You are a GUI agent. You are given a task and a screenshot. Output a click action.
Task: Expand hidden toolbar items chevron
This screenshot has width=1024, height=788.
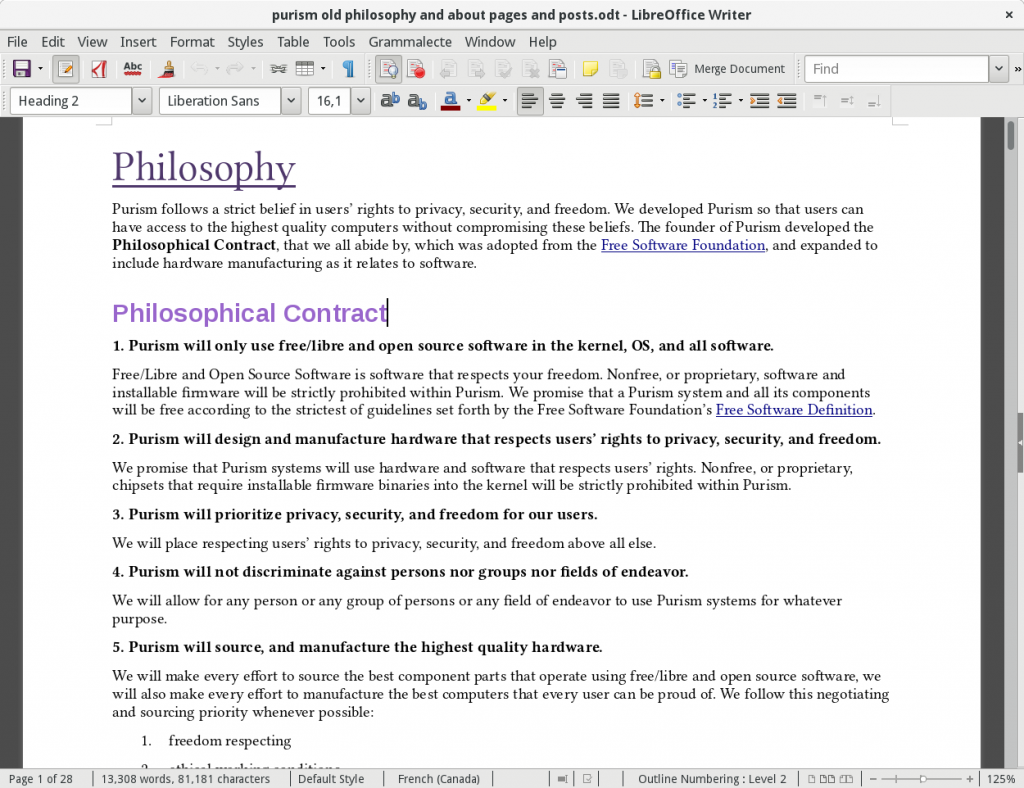tap(1017, 69)
